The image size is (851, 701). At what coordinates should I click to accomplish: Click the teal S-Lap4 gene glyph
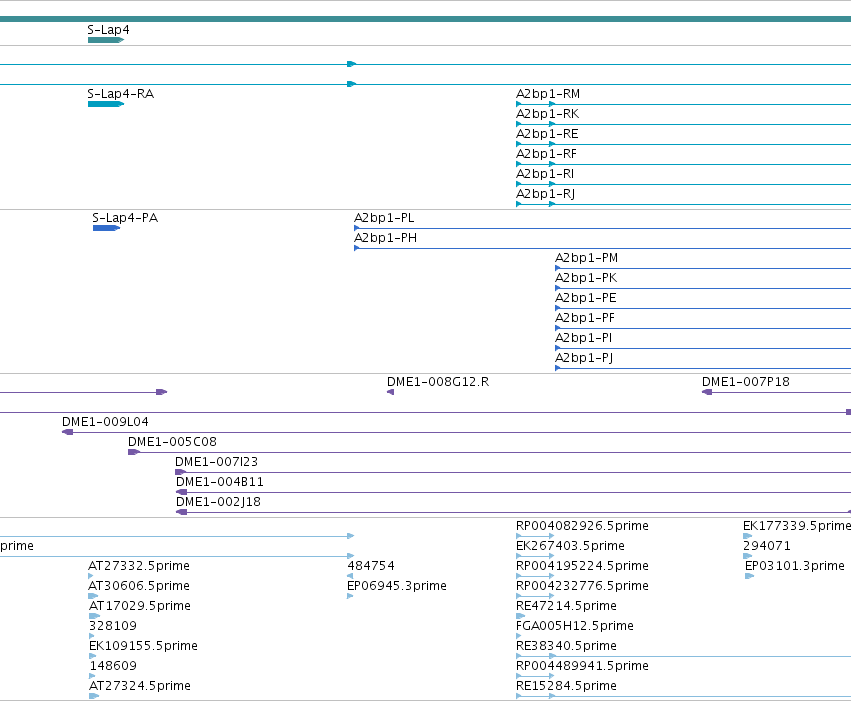click(106, 40)
